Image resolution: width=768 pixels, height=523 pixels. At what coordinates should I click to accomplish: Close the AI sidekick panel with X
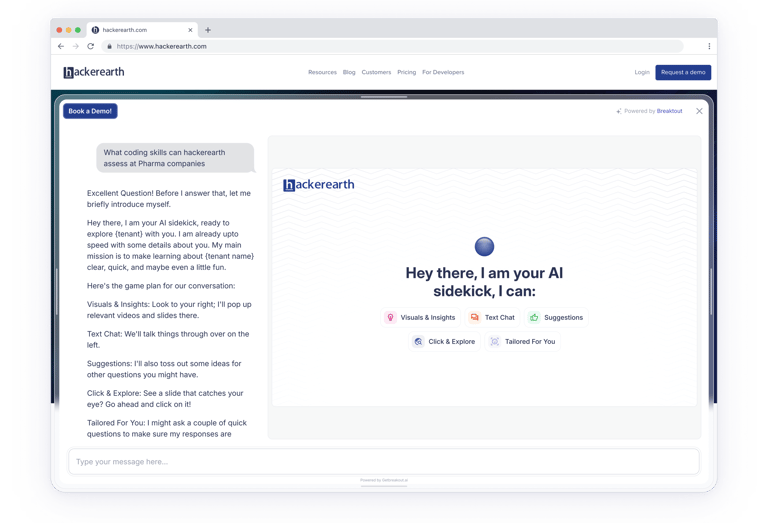(699, 111)
